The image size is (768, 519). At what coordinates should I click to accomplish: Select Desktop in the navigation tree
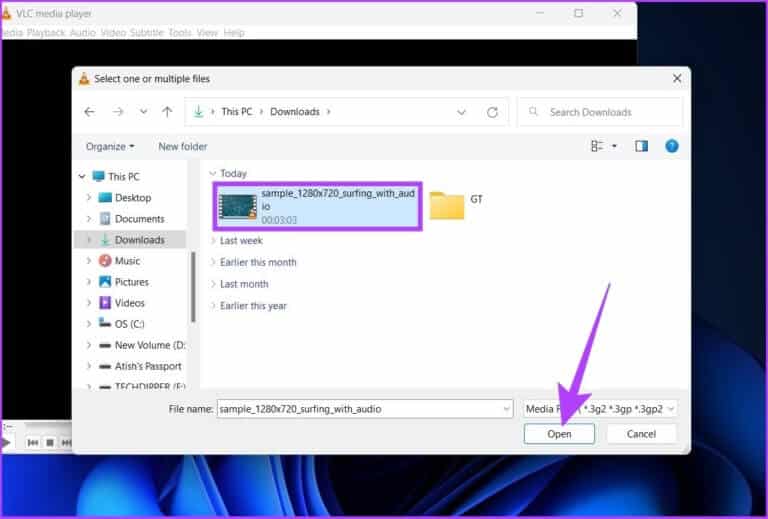(x=132, y=198)
